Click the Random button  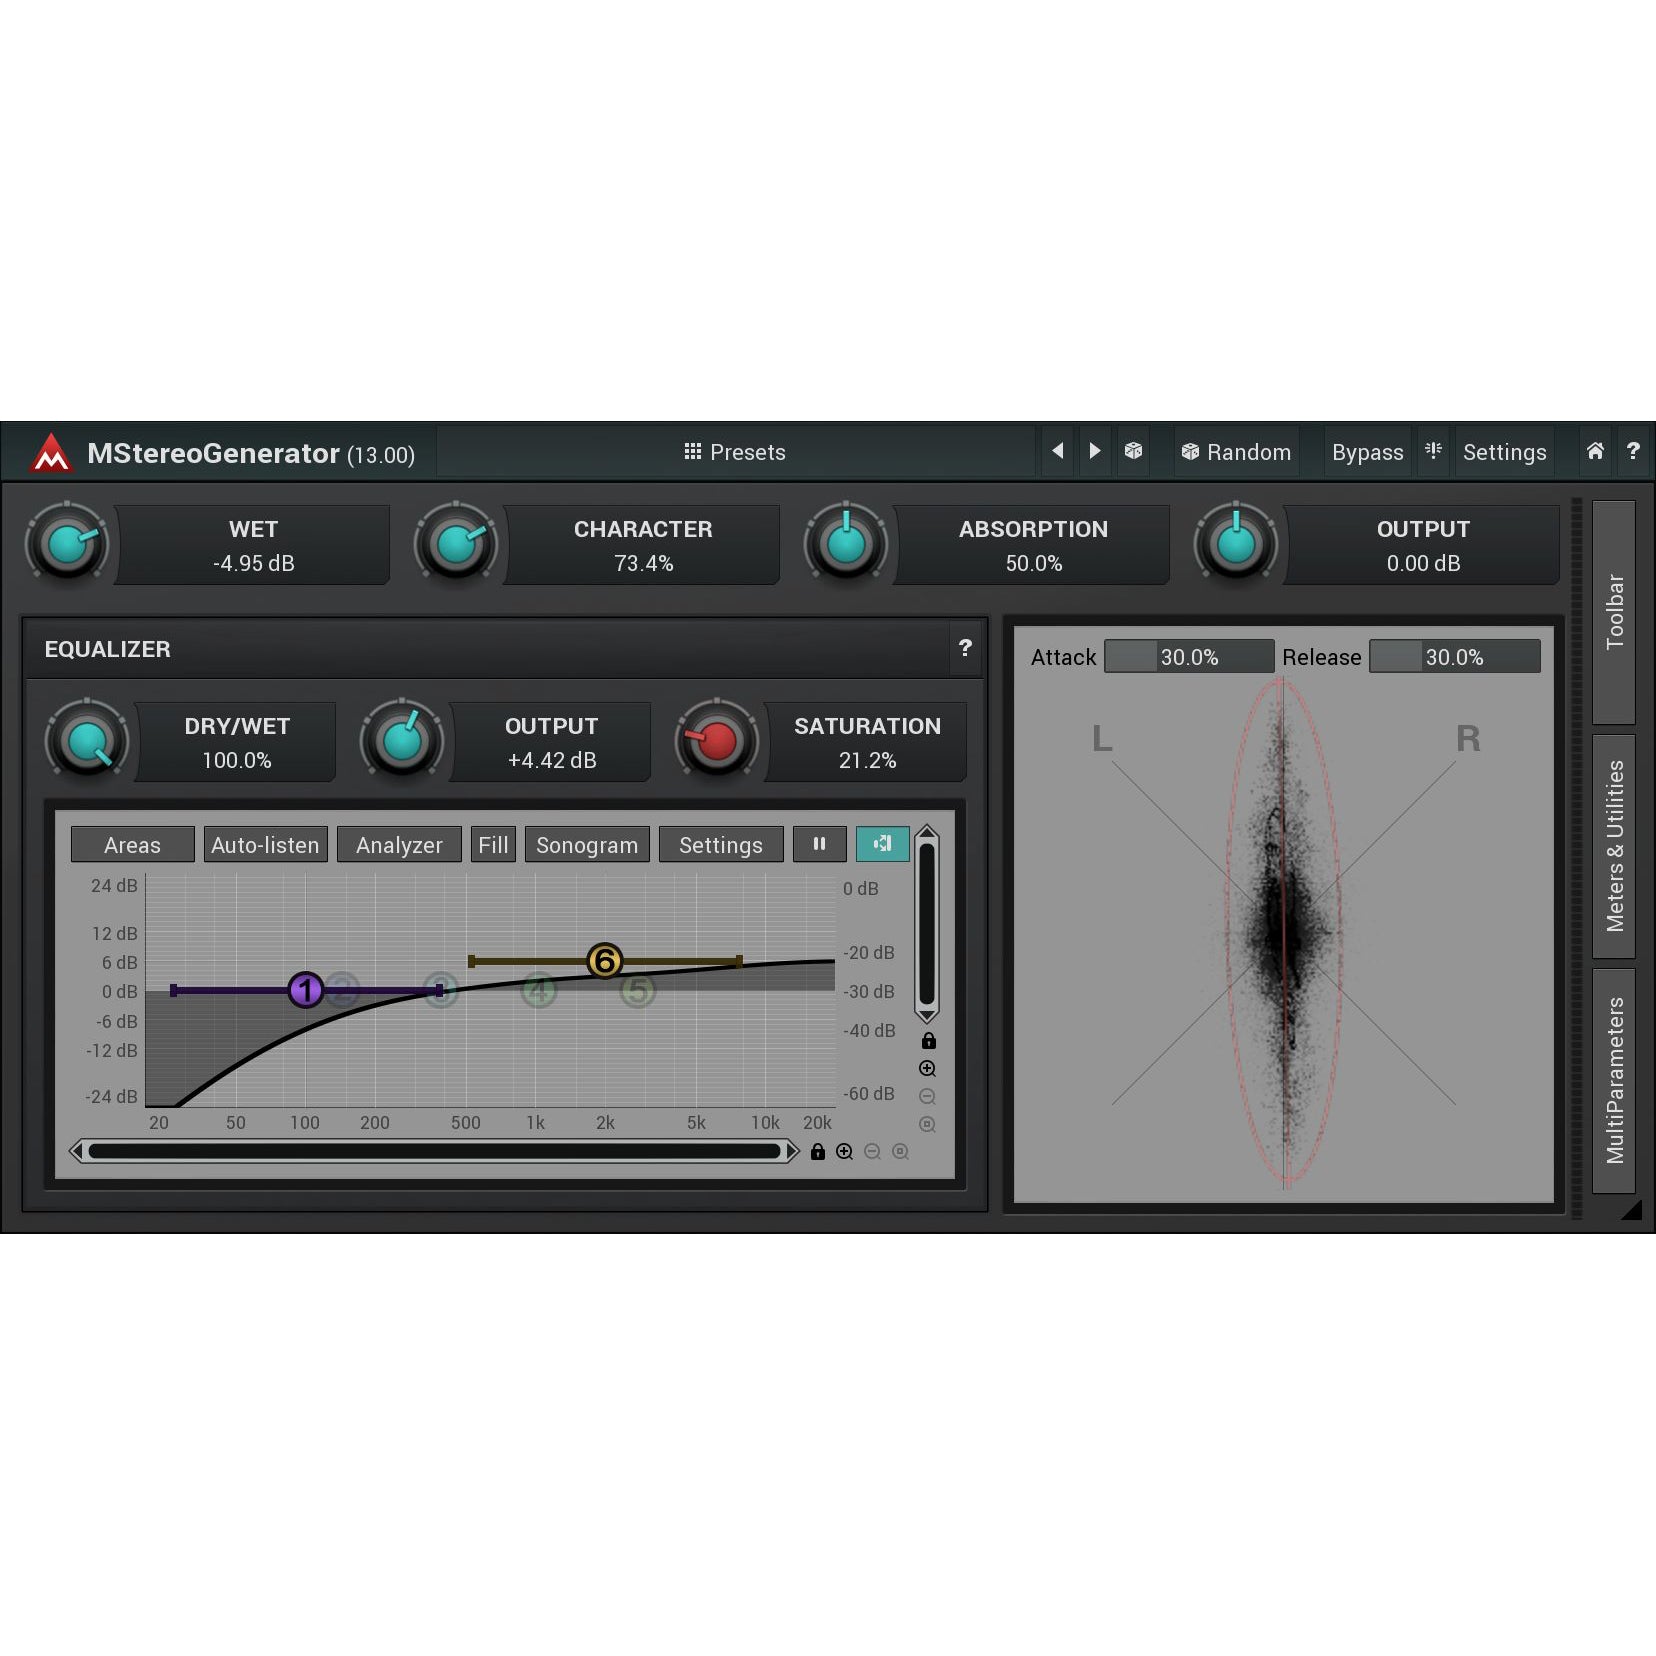[1236, 452]
